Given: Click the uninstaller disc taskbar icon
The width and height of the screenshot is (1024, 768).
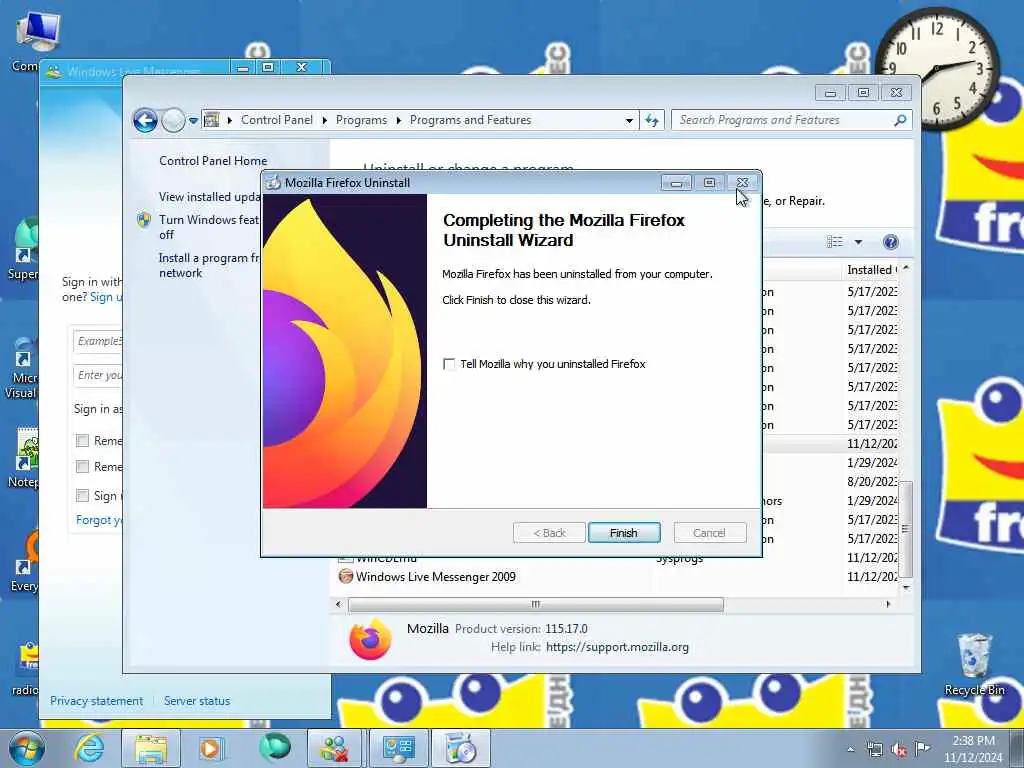Looking at the screenshot, I should pyautogui.click(x=461, y=748).
